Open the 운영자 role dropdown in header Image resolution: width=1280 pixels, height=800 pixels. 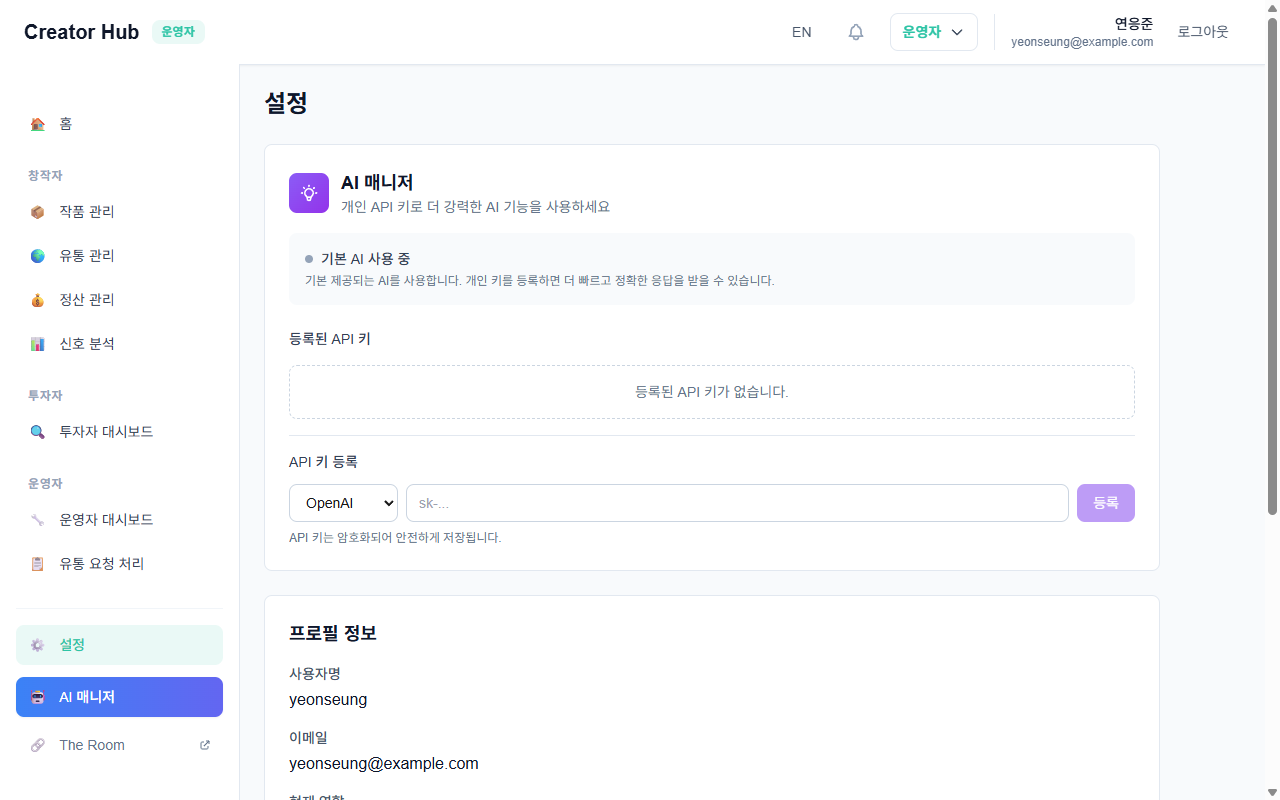[933, 32]
